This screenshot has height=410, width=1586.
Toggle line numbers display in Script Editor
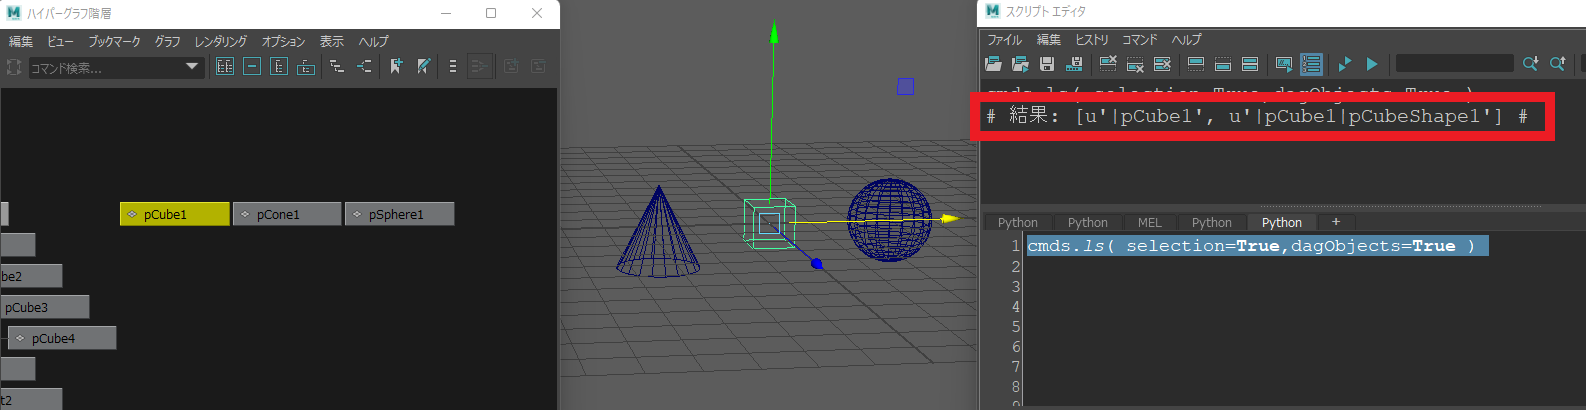[1311, 64]
